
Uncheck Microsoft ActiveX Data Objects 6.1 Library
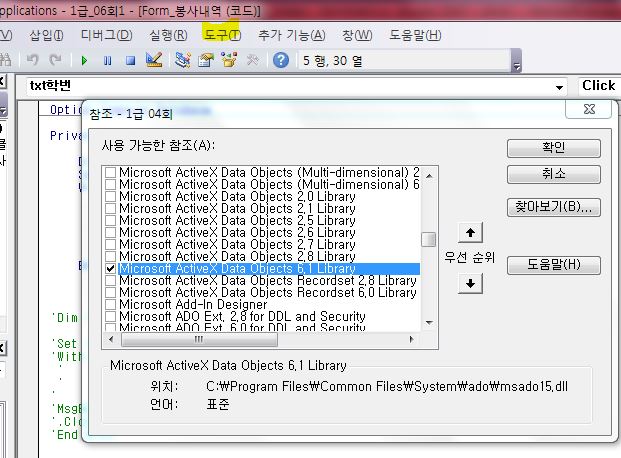[x=111, y=269]
